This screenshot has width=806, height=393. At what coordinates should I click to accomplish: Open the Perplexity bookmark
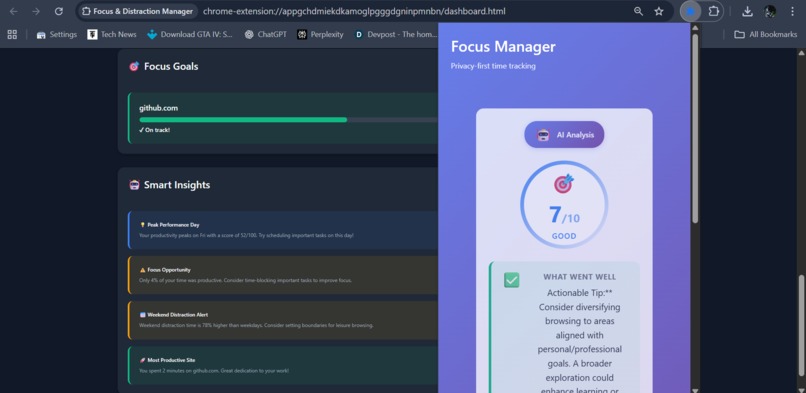pos(320,34)
